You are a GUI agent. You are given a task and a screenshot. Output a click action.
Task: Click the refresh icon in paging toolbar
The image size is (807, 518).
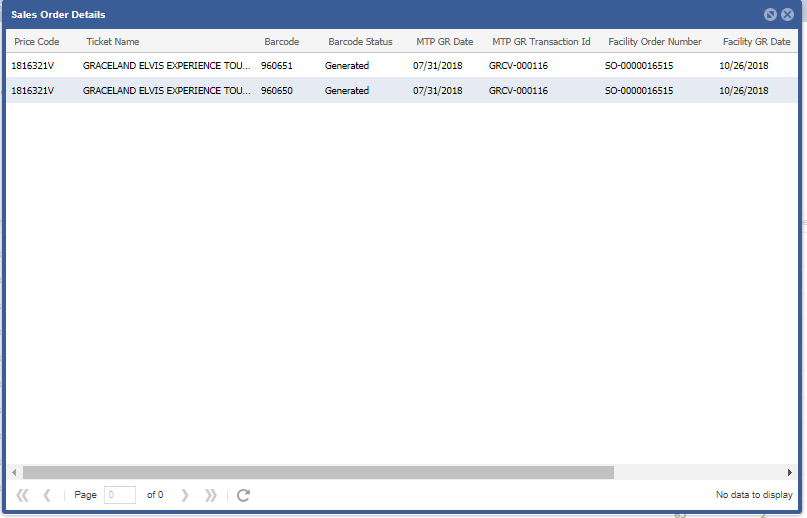coord(243,495)
